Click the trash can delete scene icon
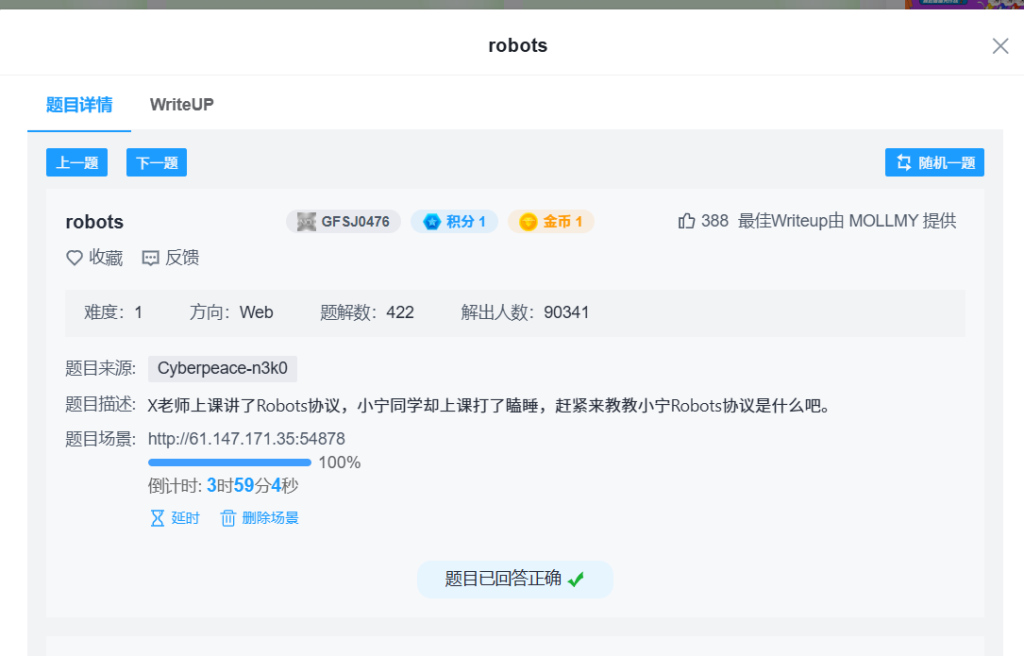The height and width of the screenshot is (656, 1024). click(x=228, y=518)
